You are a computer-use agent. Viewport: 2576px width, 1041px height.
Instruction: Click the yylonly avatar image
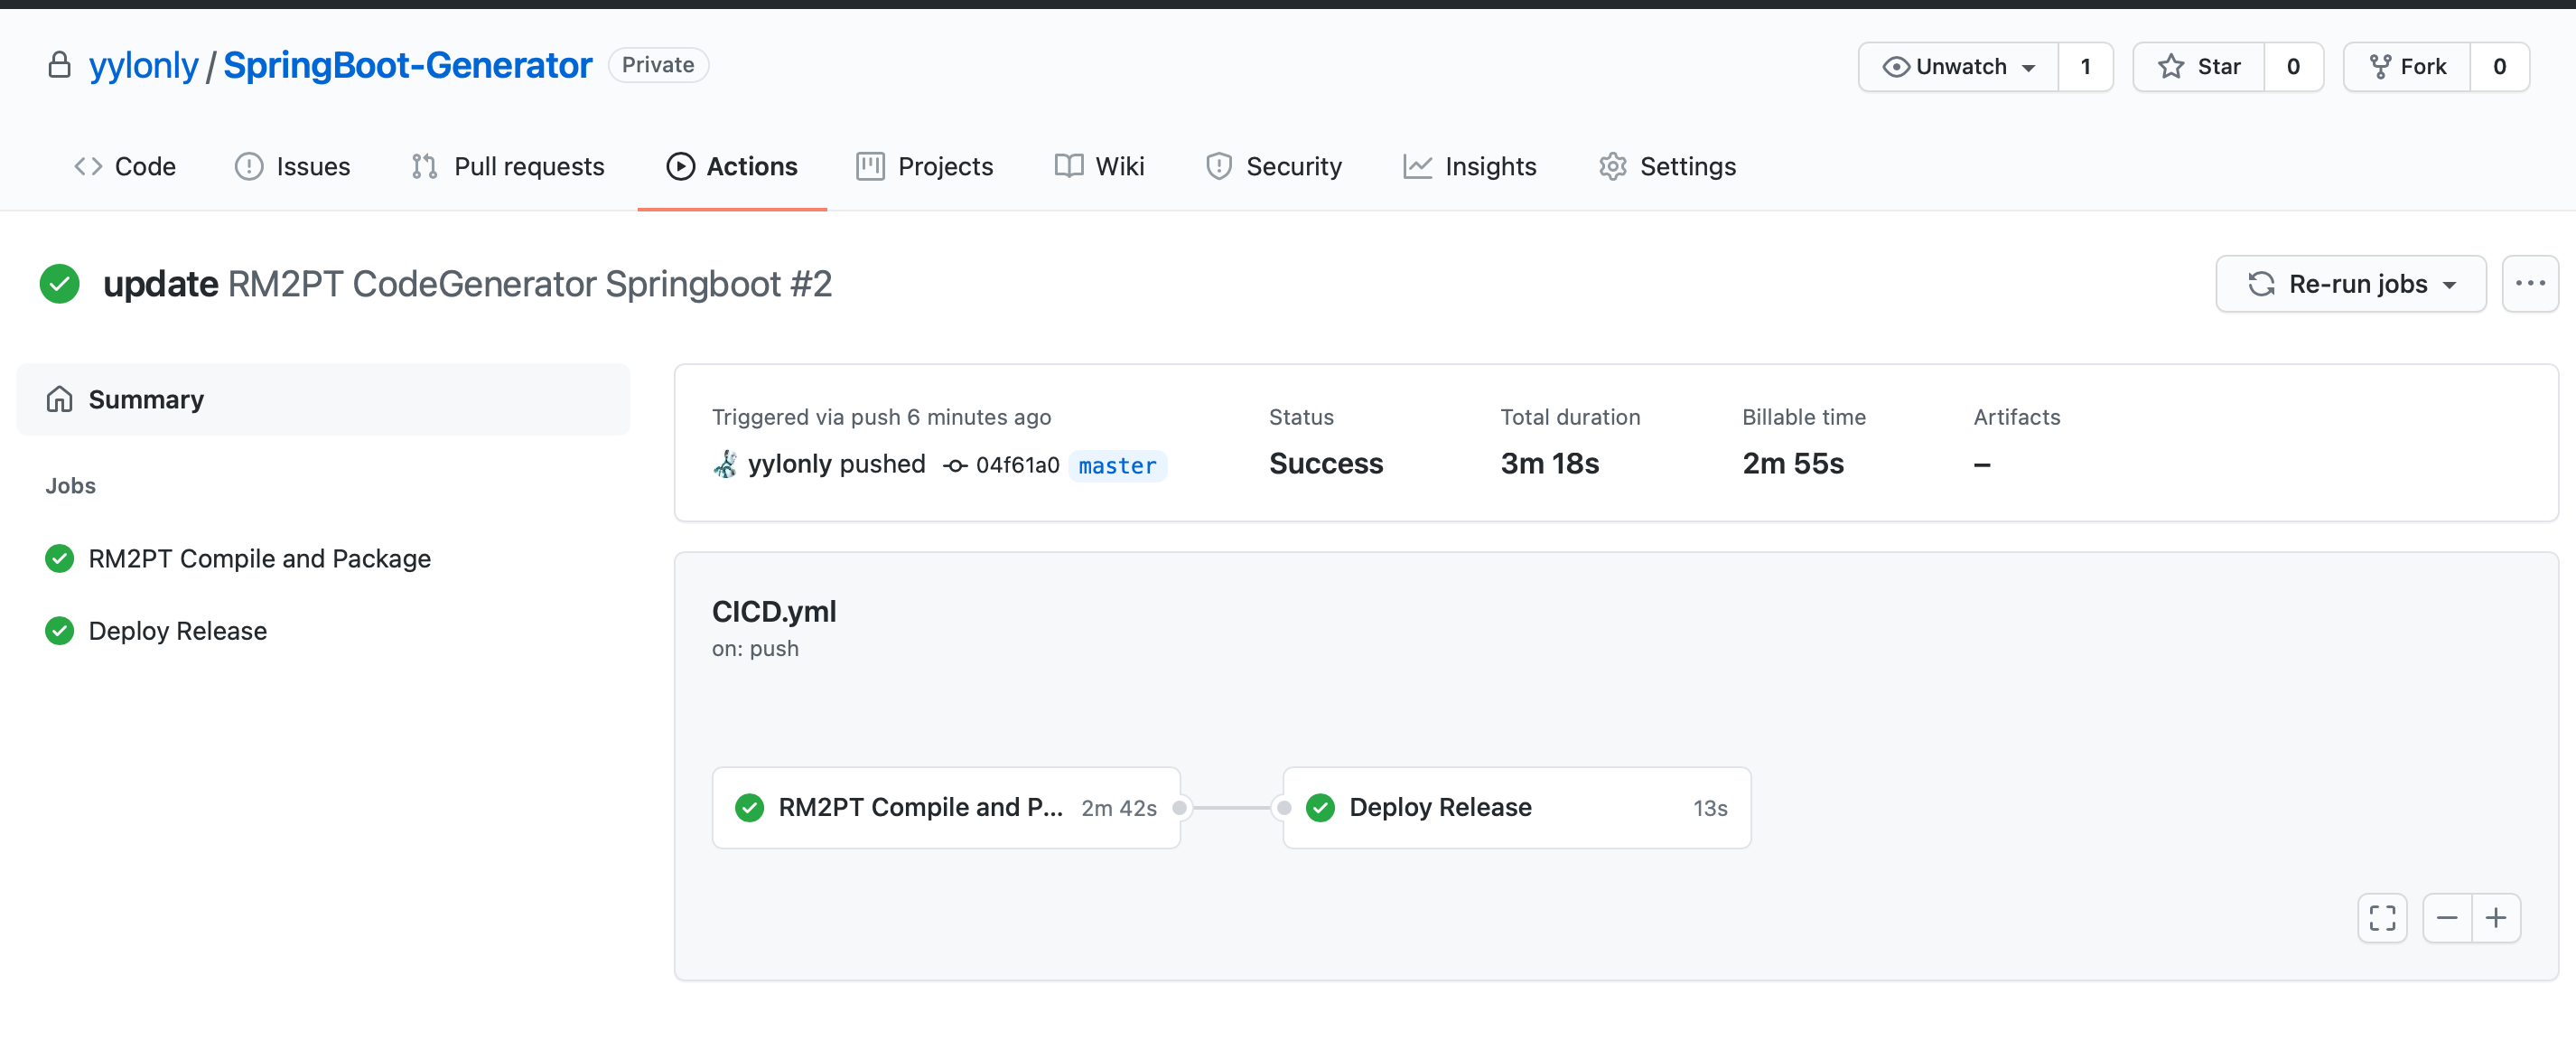(725, 464)
